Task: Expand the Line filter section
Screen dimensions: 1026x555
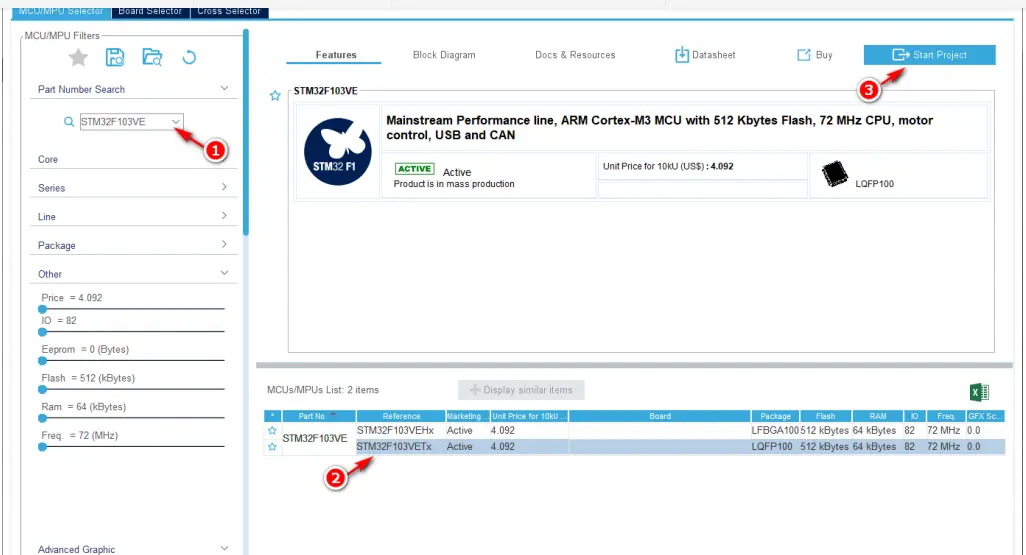Action: [x=224, y=216]
